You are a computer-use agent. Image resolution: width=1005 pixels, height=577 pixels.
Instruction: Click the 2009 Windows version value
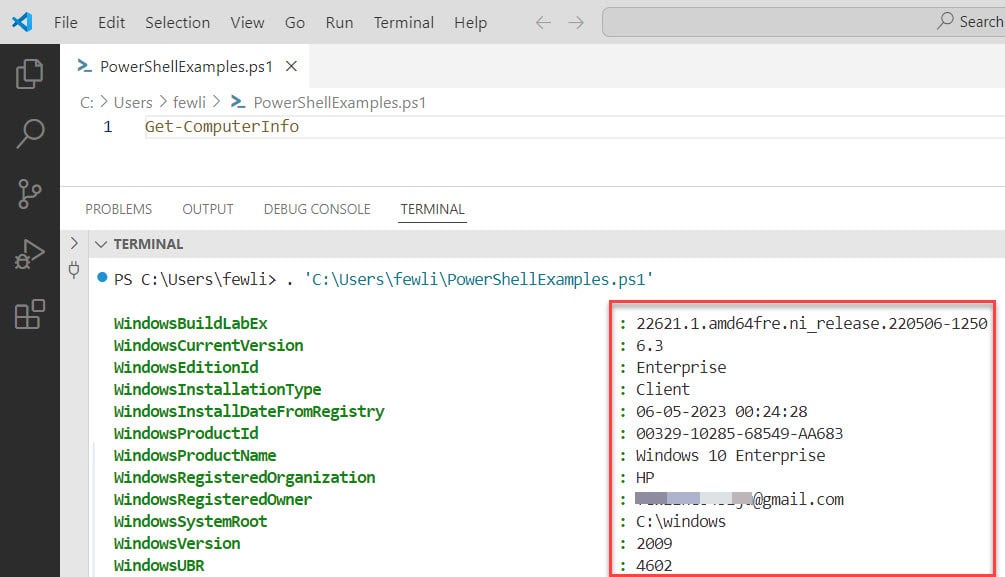[x=654, y=544]
